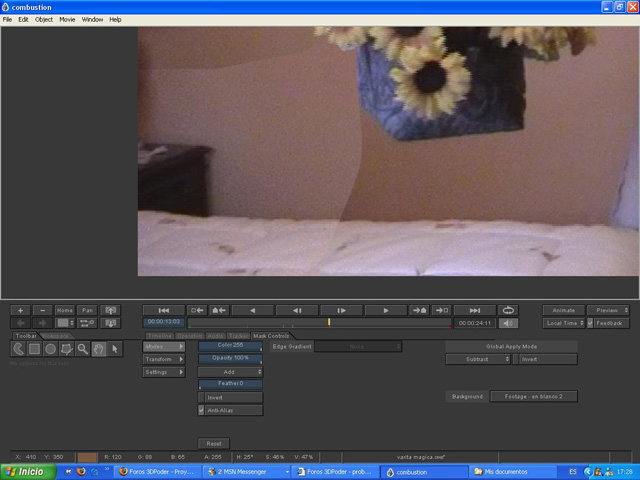Image resolution: width=640 pixels, height=480 pixels.
Task: Toggle the mask Invert checkbox
Action: (201, 397)
